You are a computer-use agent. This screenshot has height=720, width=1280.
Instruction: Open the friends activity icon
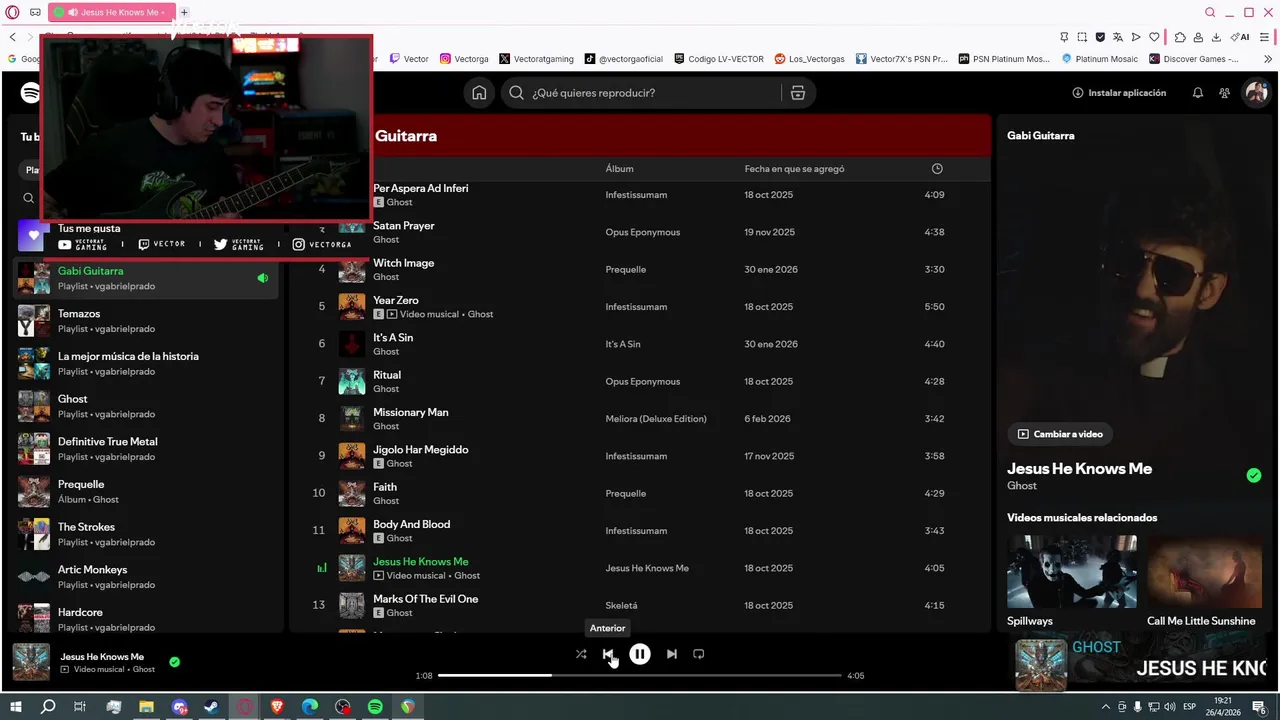(x=1224, y=93)
